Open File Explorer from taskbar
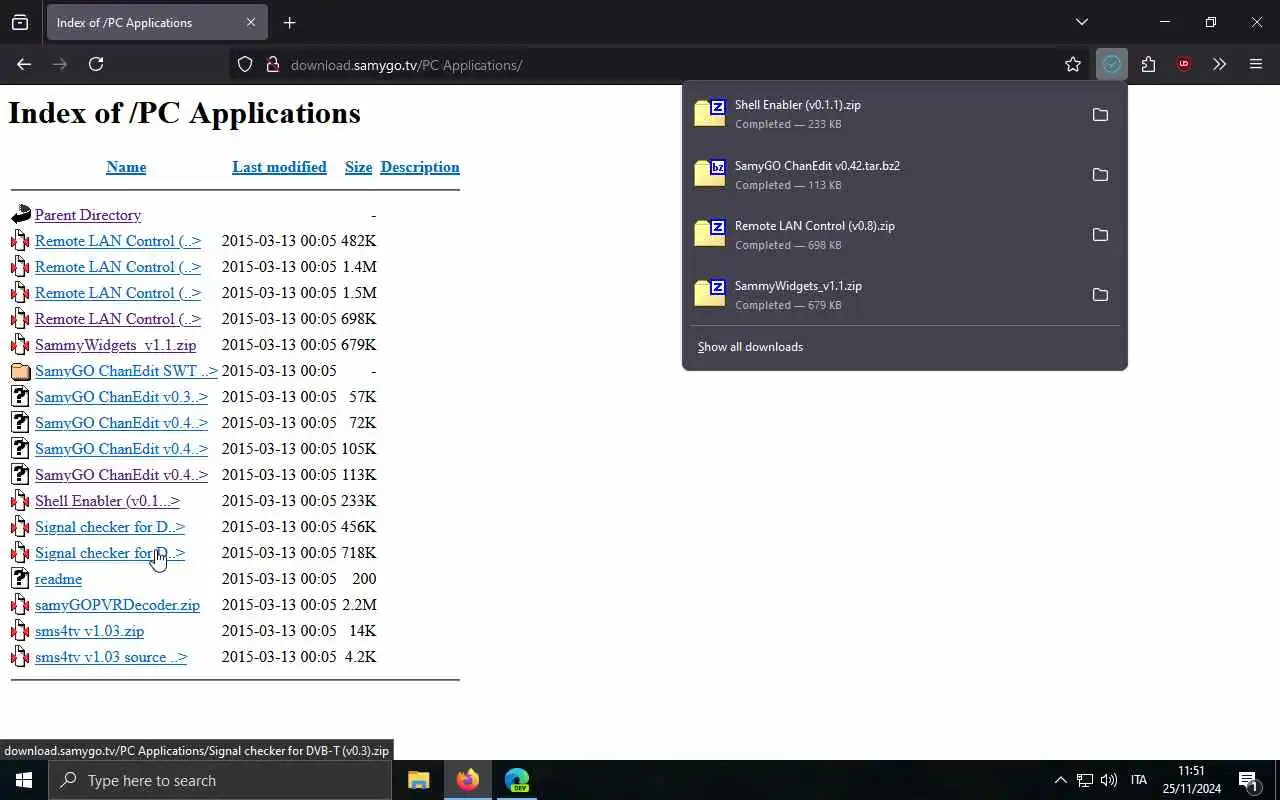The height and width of the screenshot is (800, 1280). coord(419,780)
